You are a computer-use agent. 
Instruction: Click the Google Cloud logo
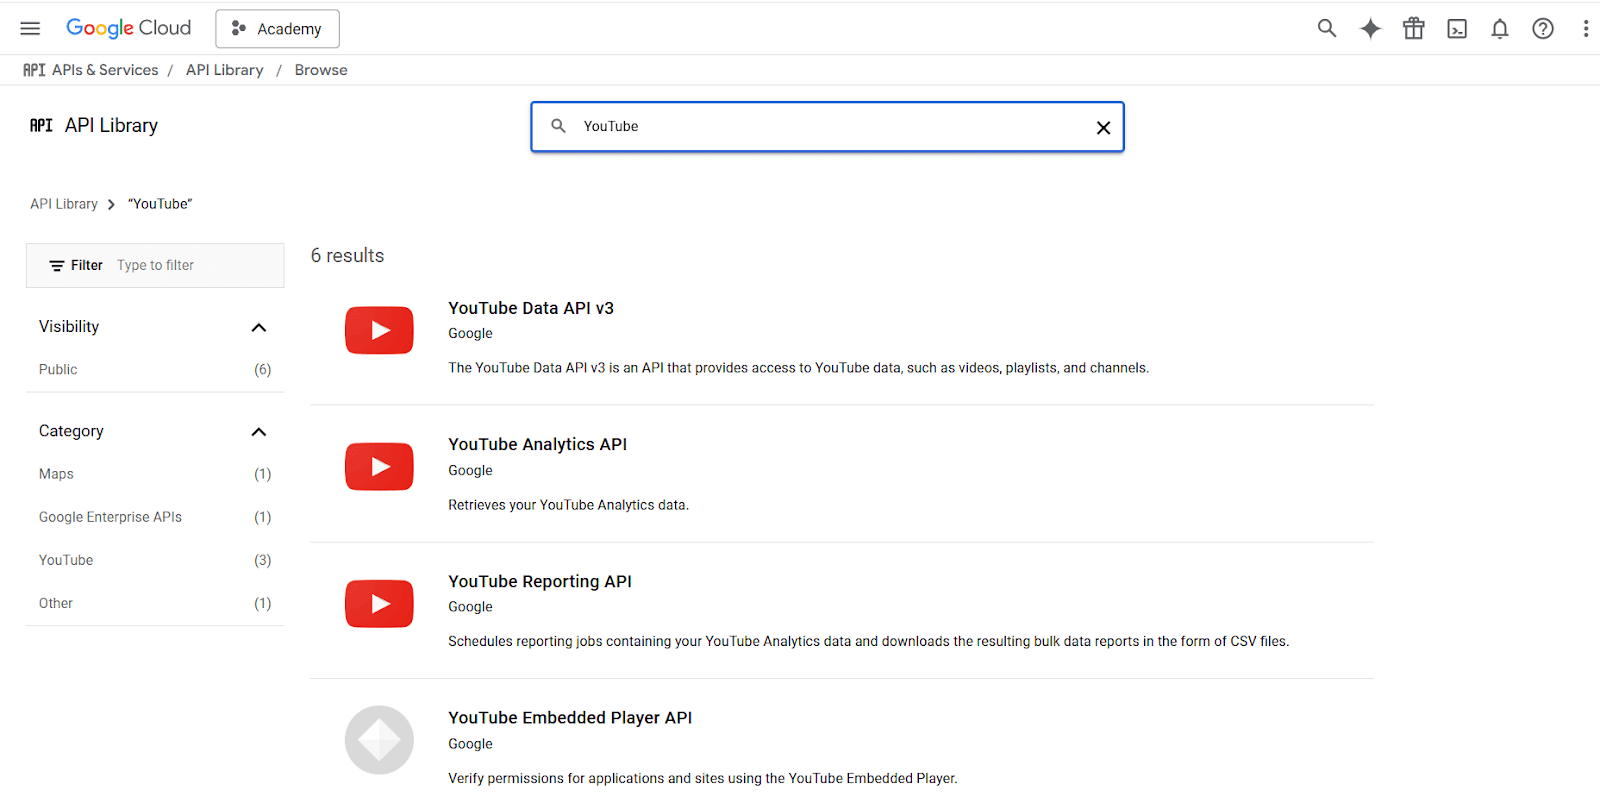coord(128,28)
